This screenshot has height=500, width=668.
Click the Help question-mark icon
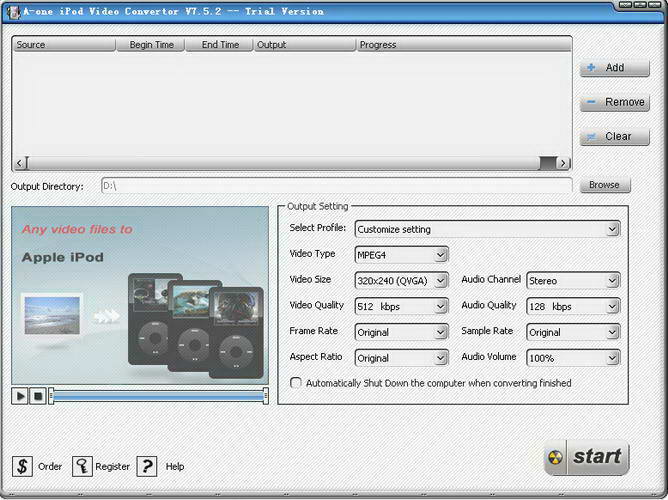pos(147,466)
